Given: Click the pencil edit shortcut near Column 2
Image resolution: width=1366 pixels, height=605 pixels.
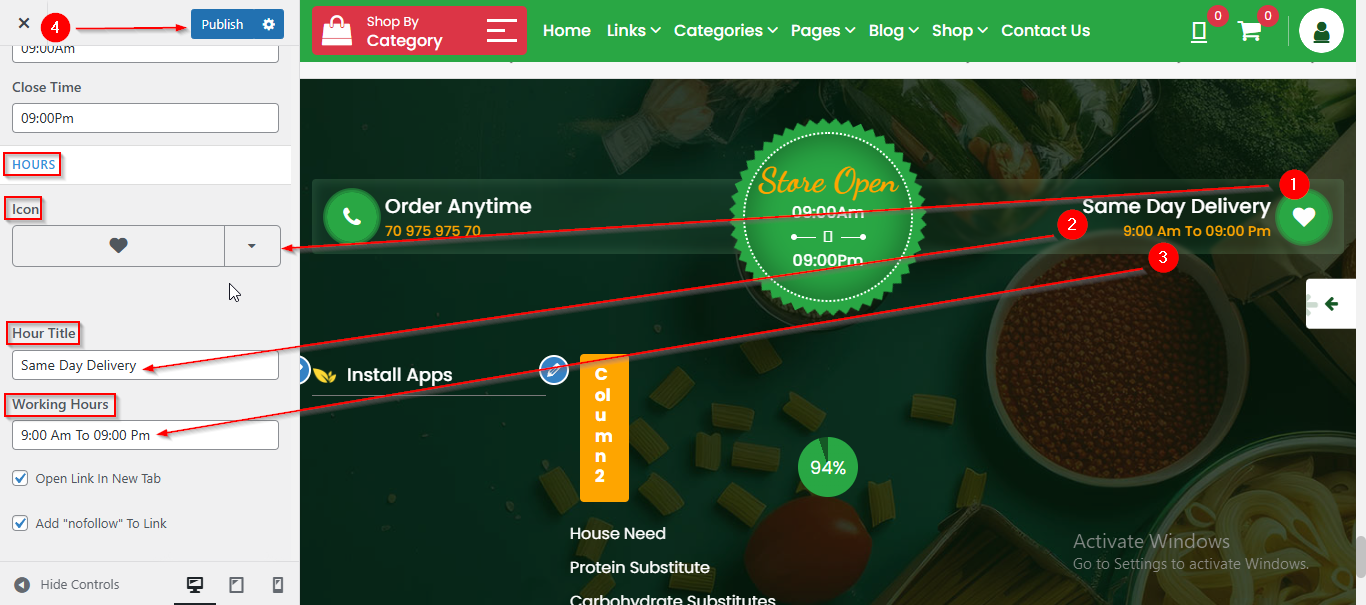Looking at the screenshot, I should click(x=554, y=370).
